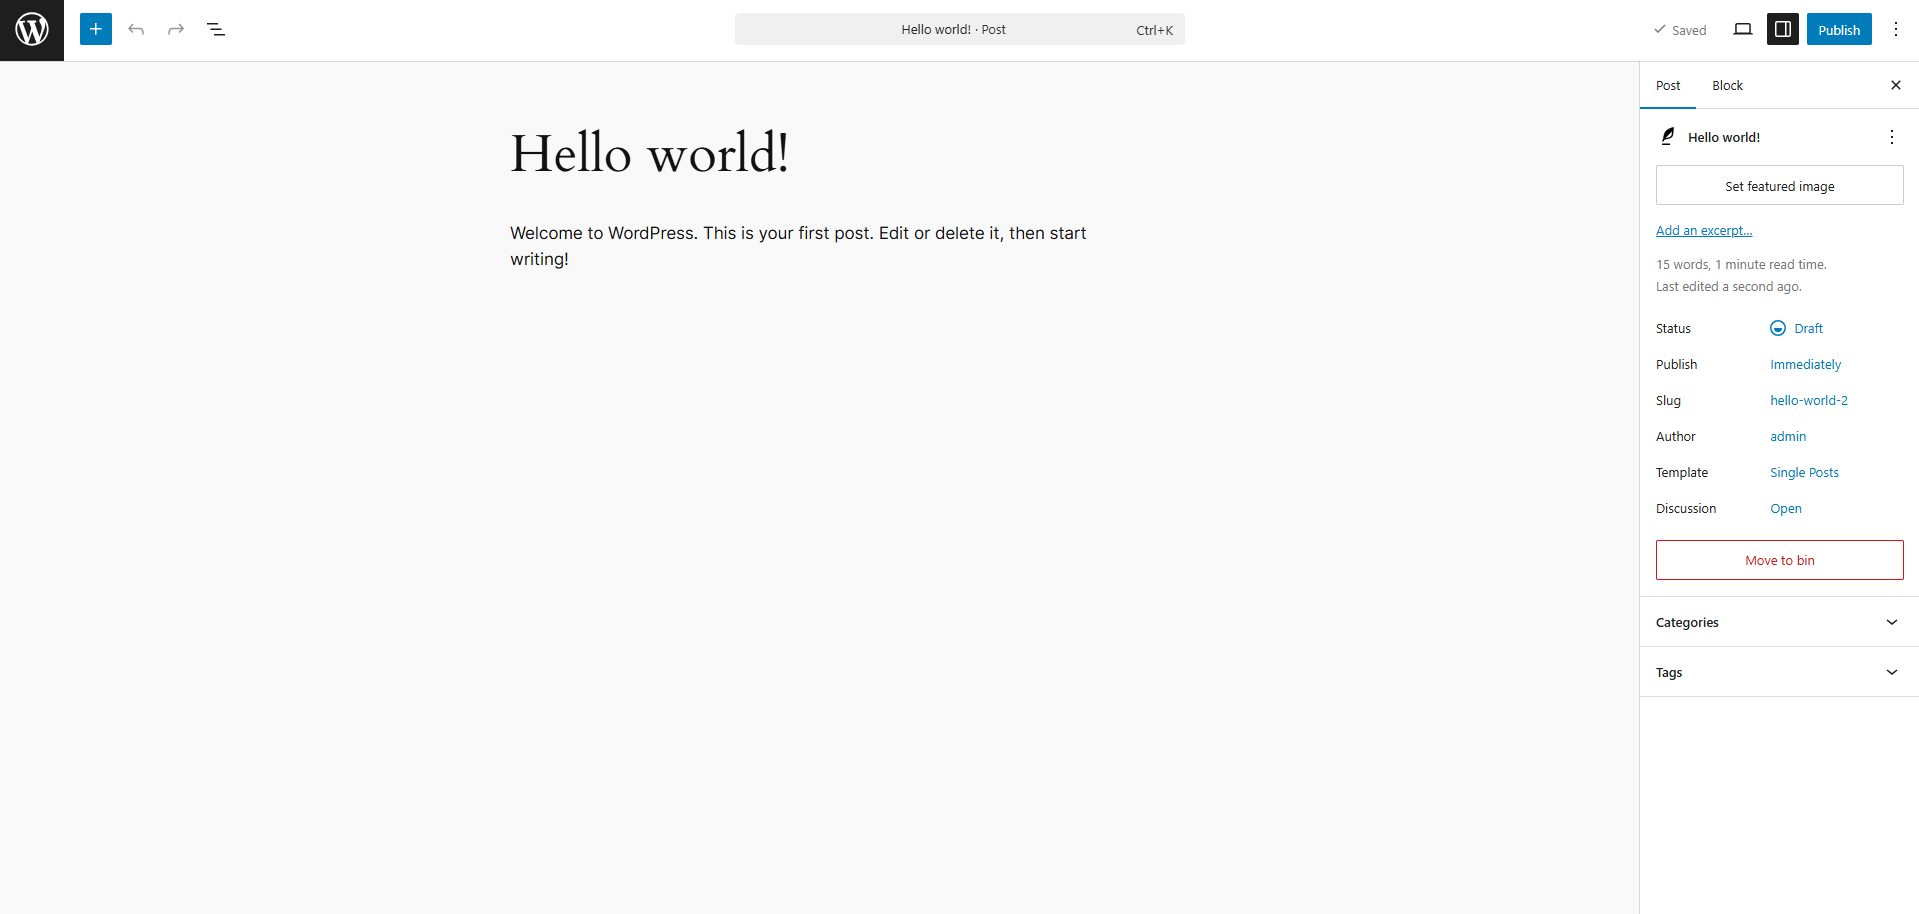Click the Draft status icon
1919x914 pixels.
coord(1778,328)
